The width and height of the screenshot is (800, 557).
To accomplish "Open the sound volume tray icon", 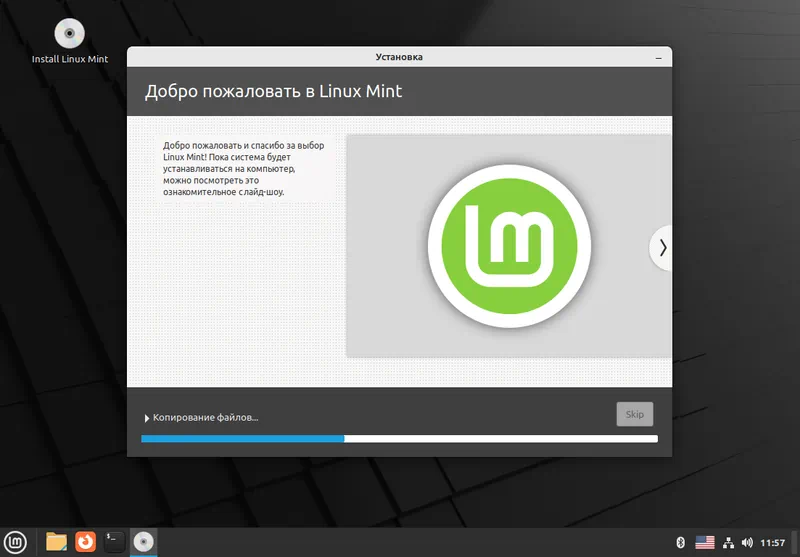I will tap(747, 542).
